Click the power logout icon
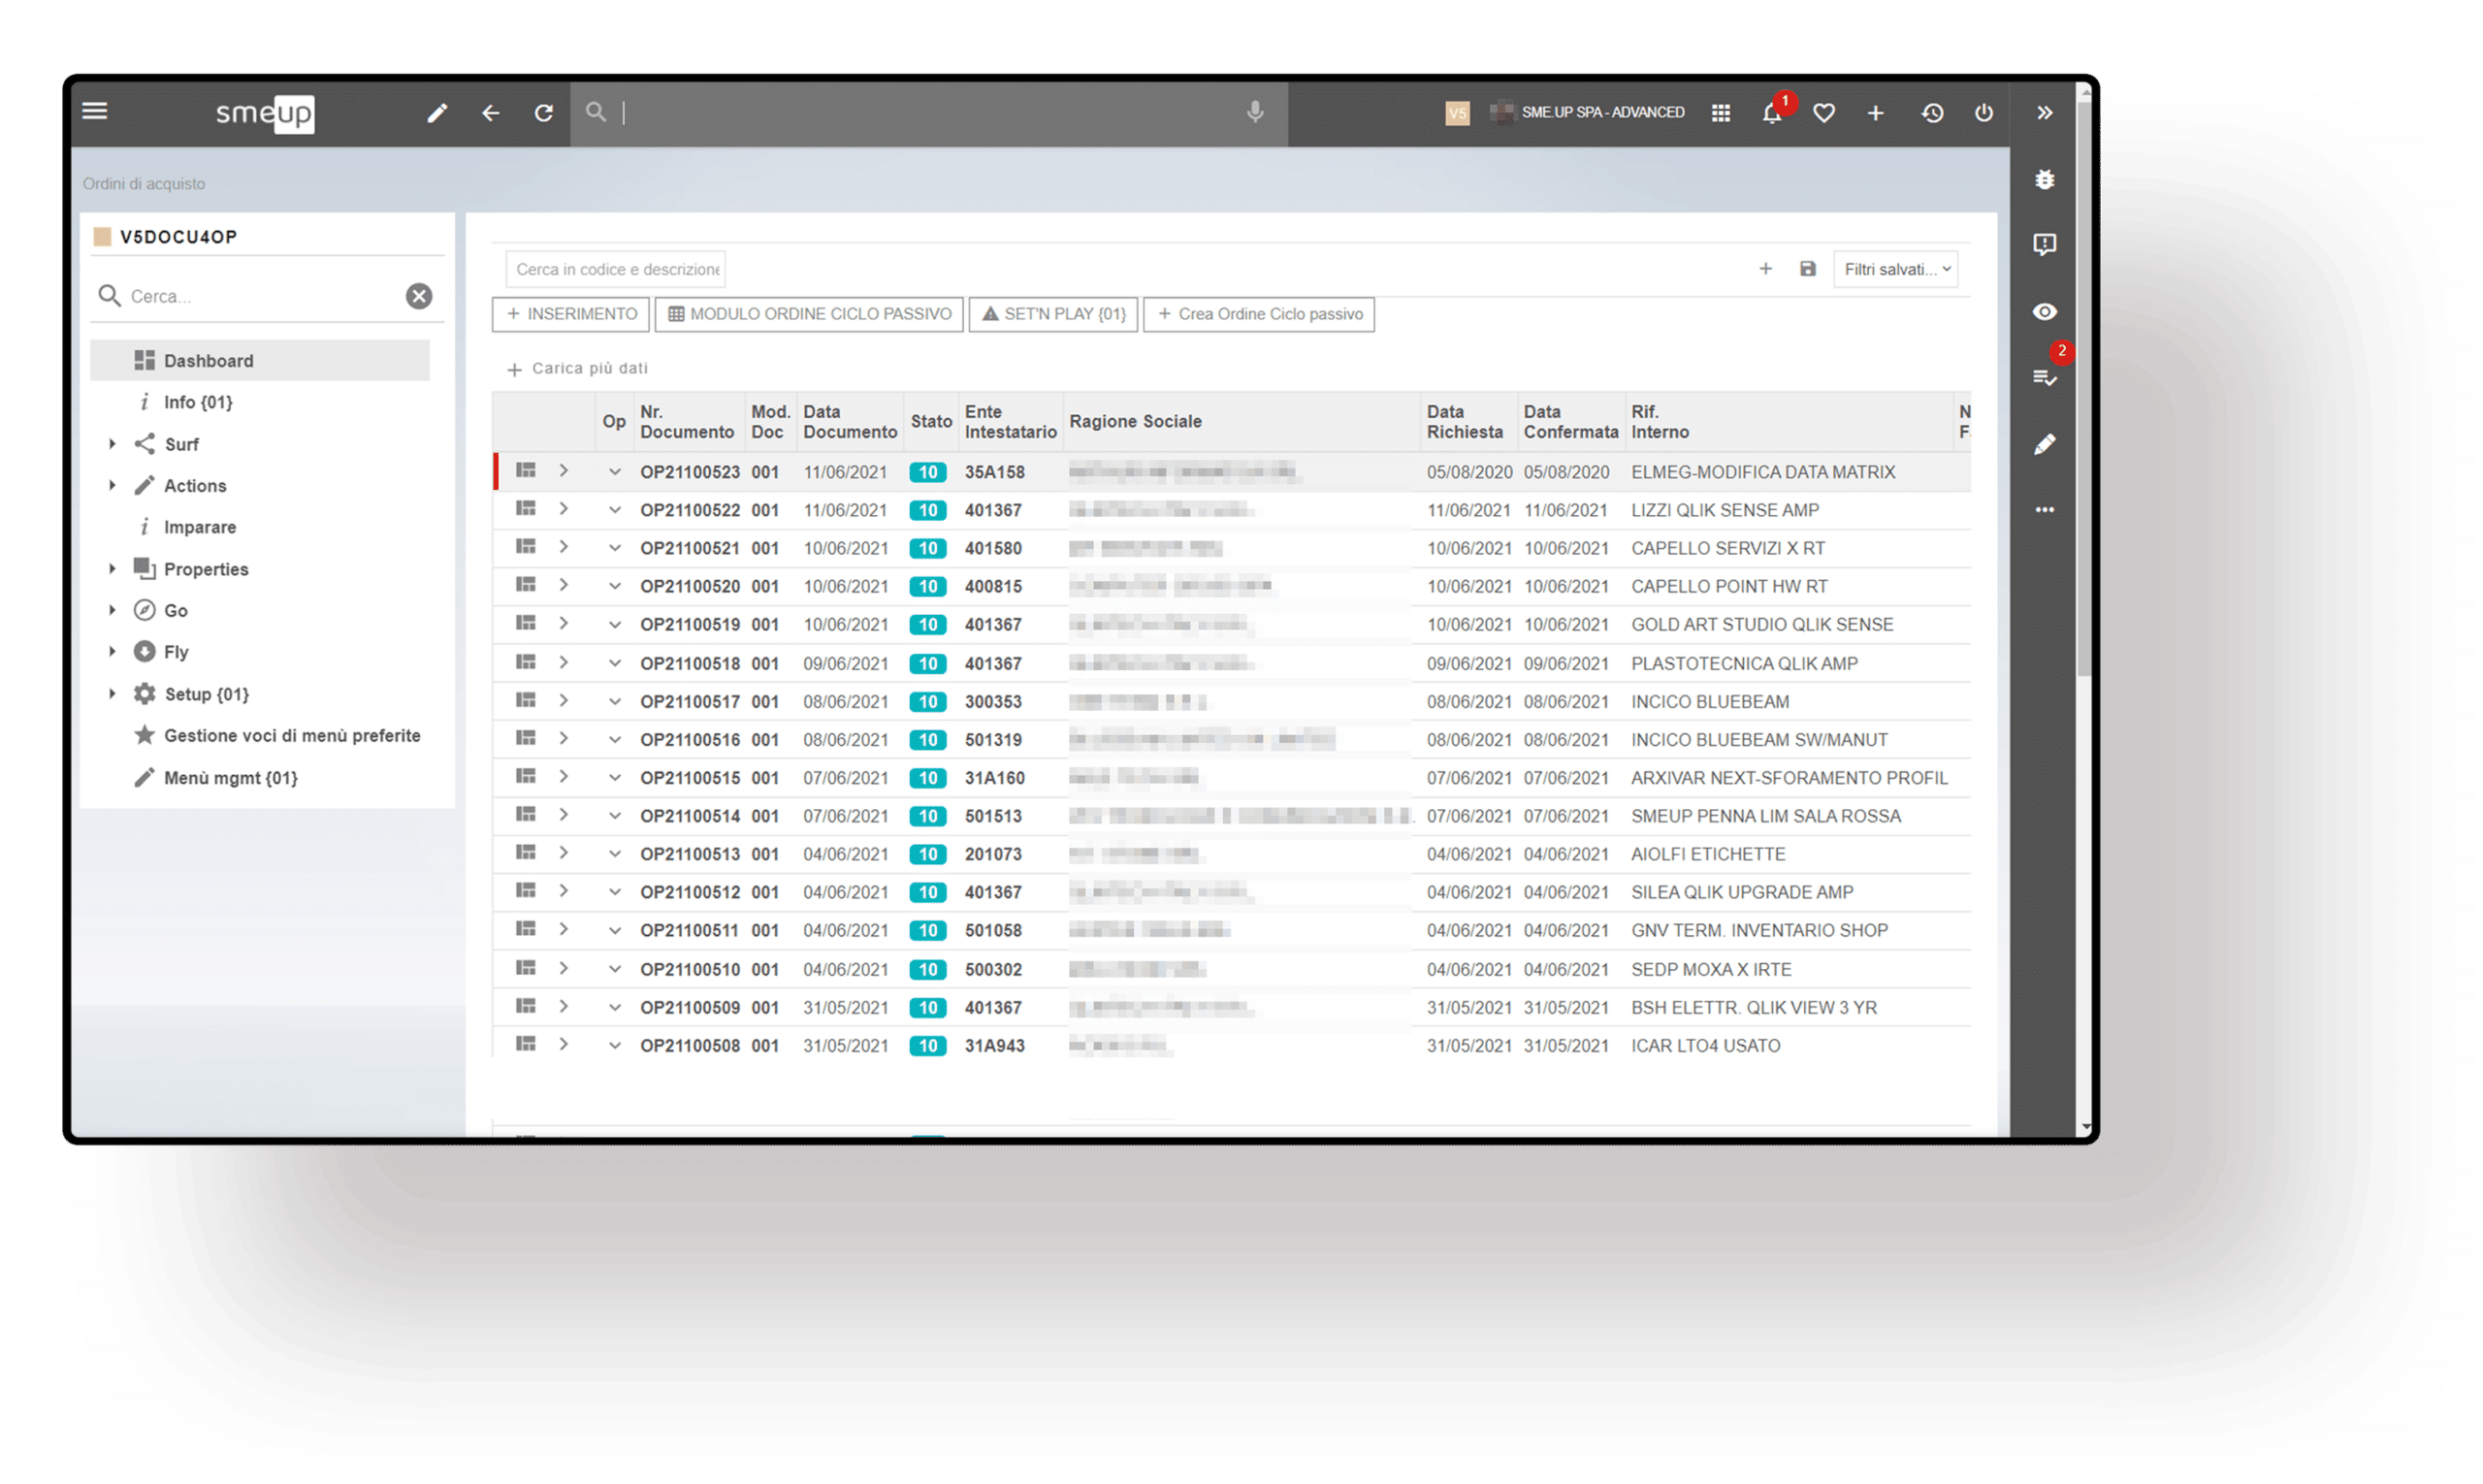This screenshot has width=2483, height=1484. tap(1983, 113)
